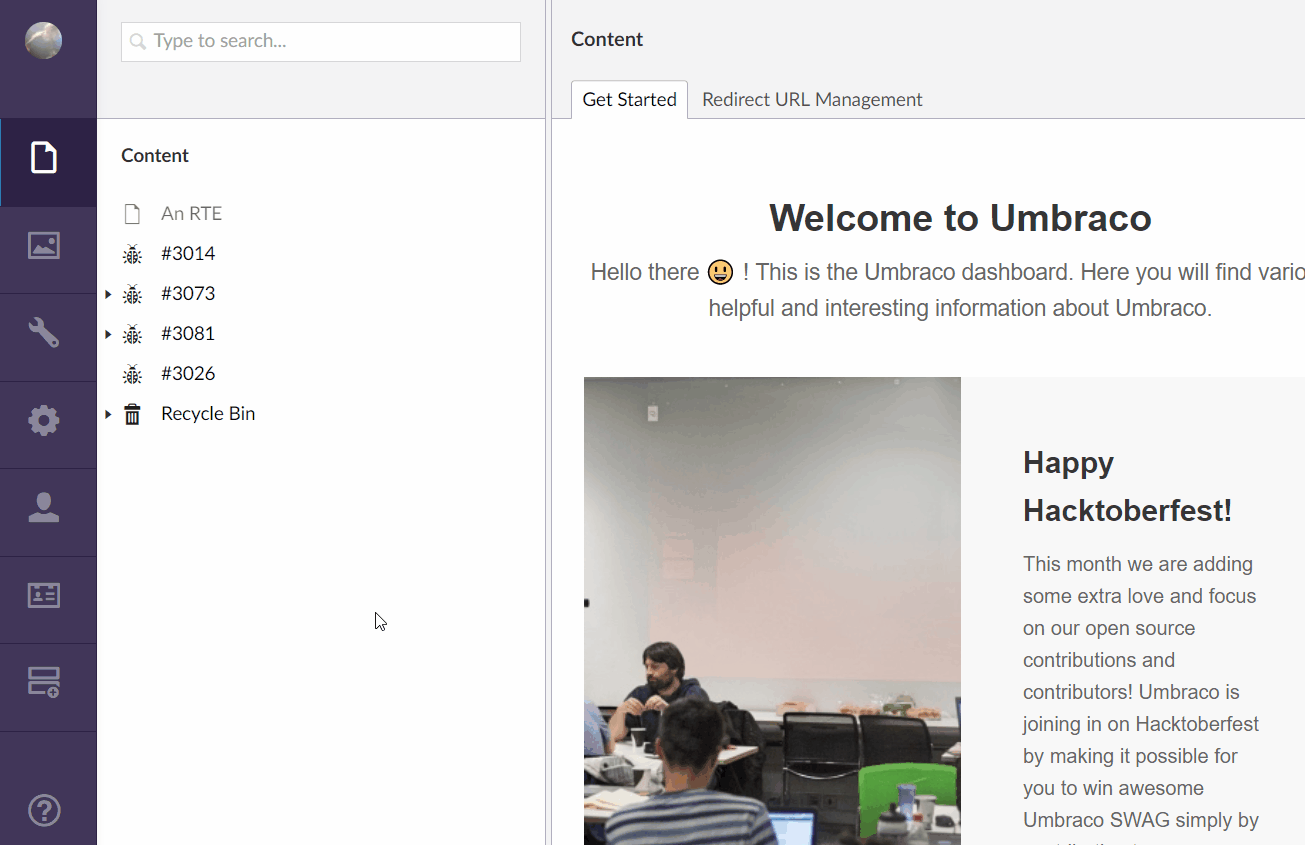
Task: Open the #3026 content item
Action: (x=188, y=373)
